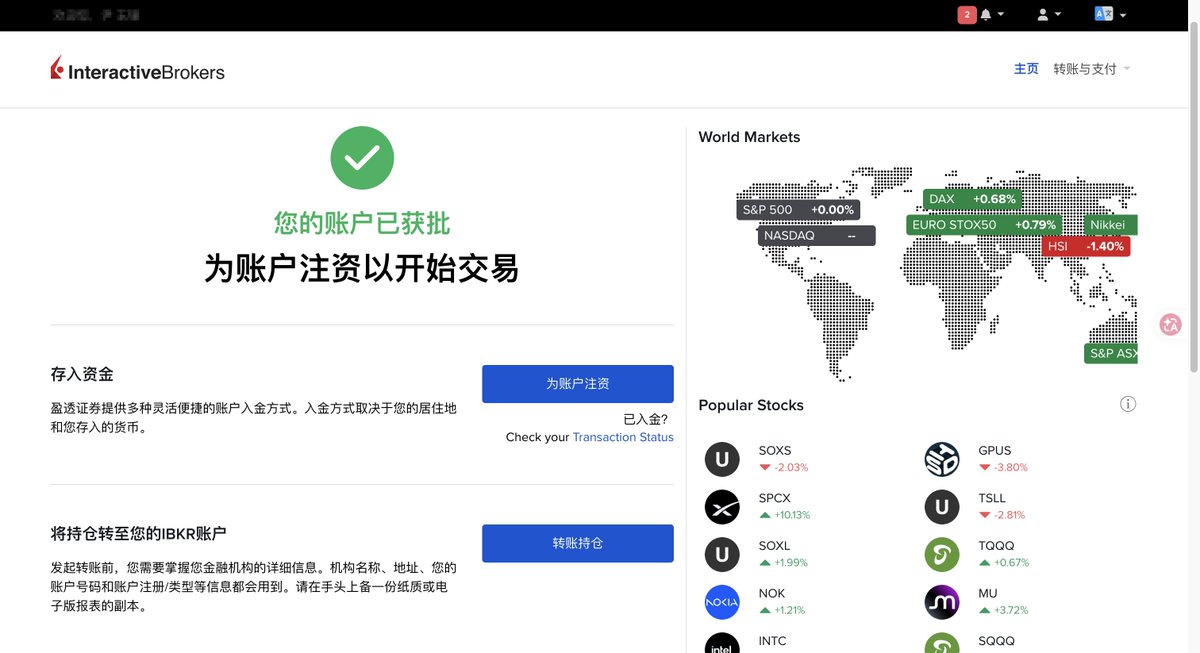Expand the notifications dropdown arrow

click(1001, 15)
